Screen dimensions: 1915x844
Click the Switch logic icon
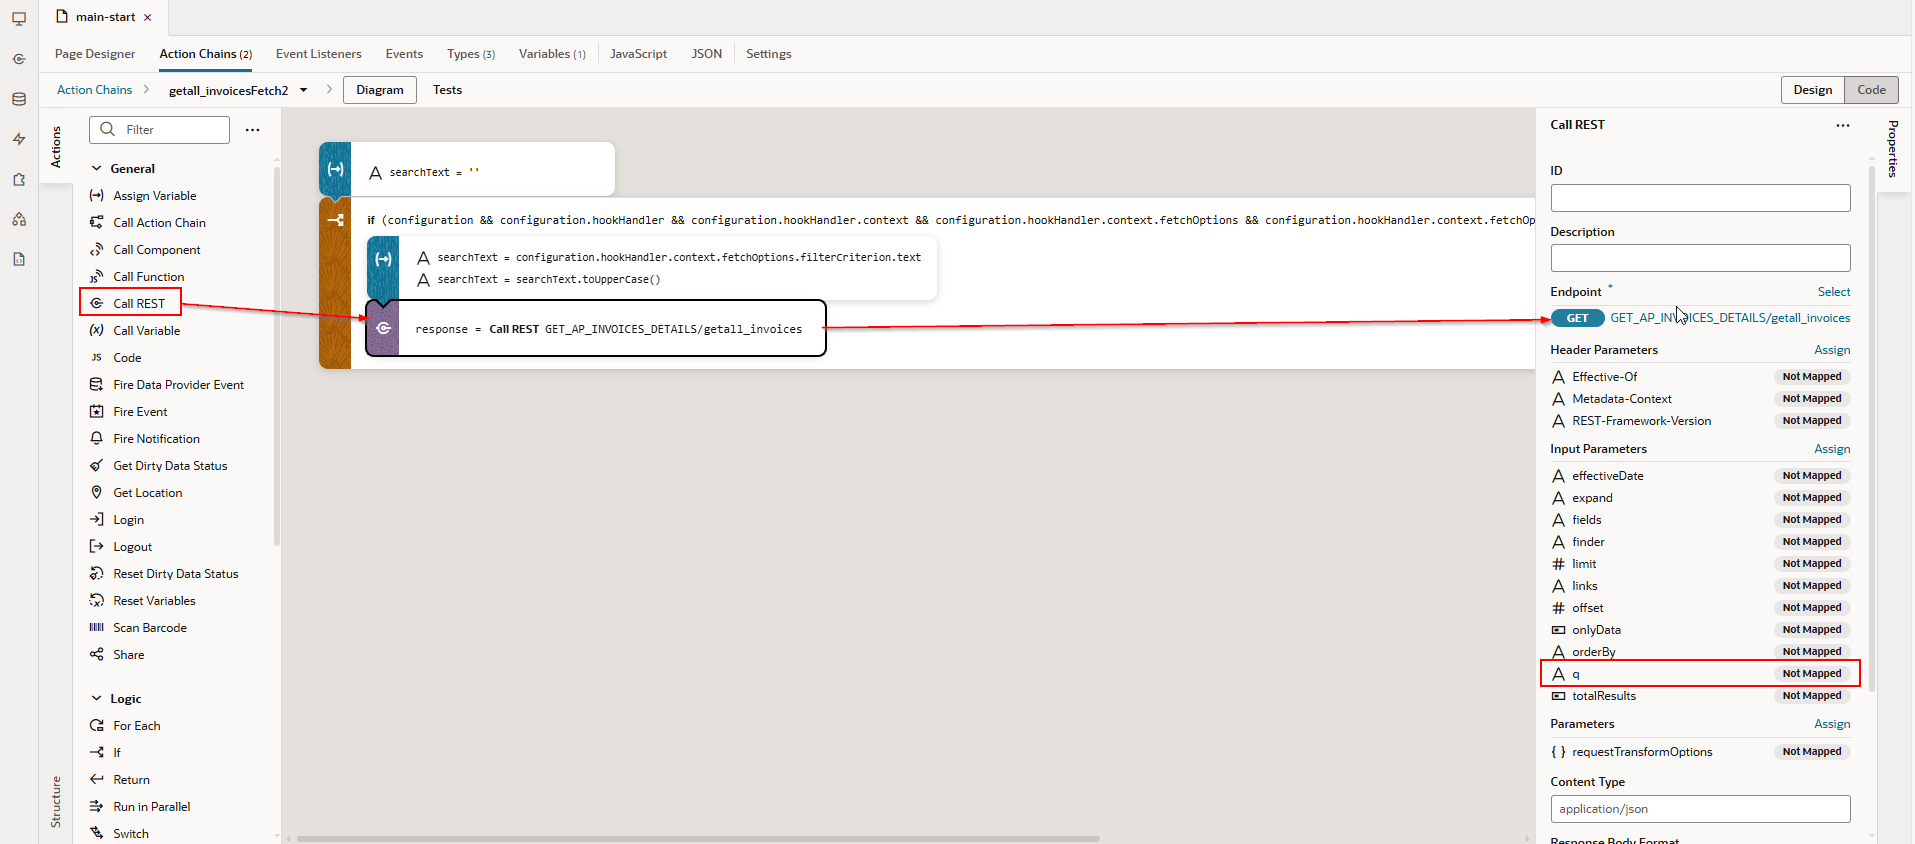tap(97, 834)
